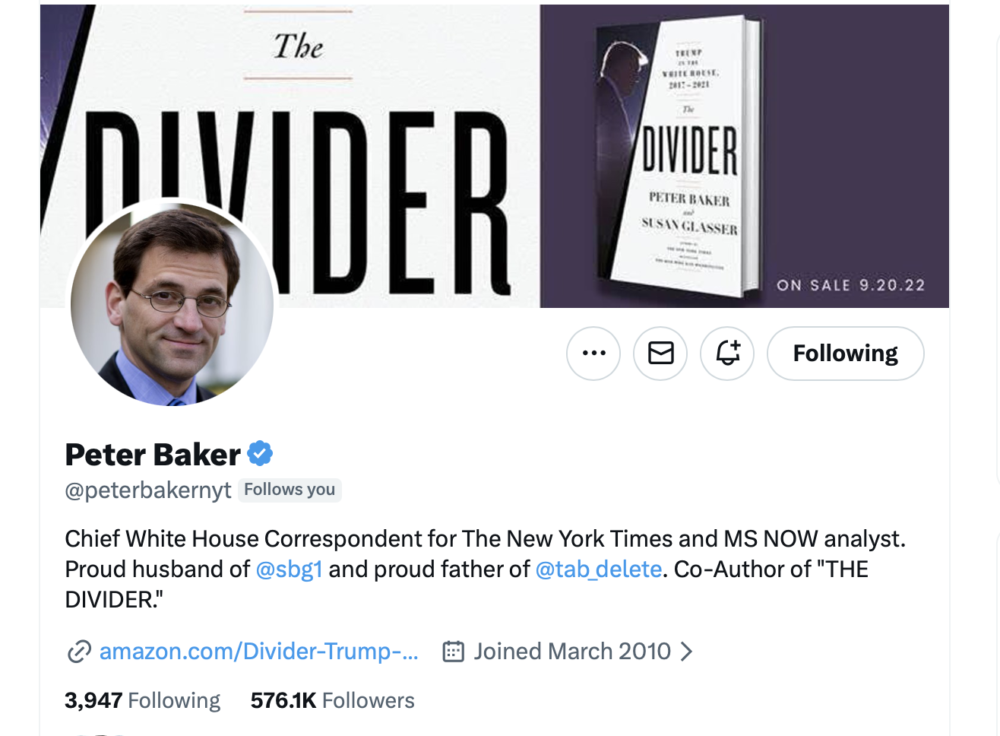Click the blue verified checkmark badge
The image size is (1000, 736).
(x=260, y=454)
